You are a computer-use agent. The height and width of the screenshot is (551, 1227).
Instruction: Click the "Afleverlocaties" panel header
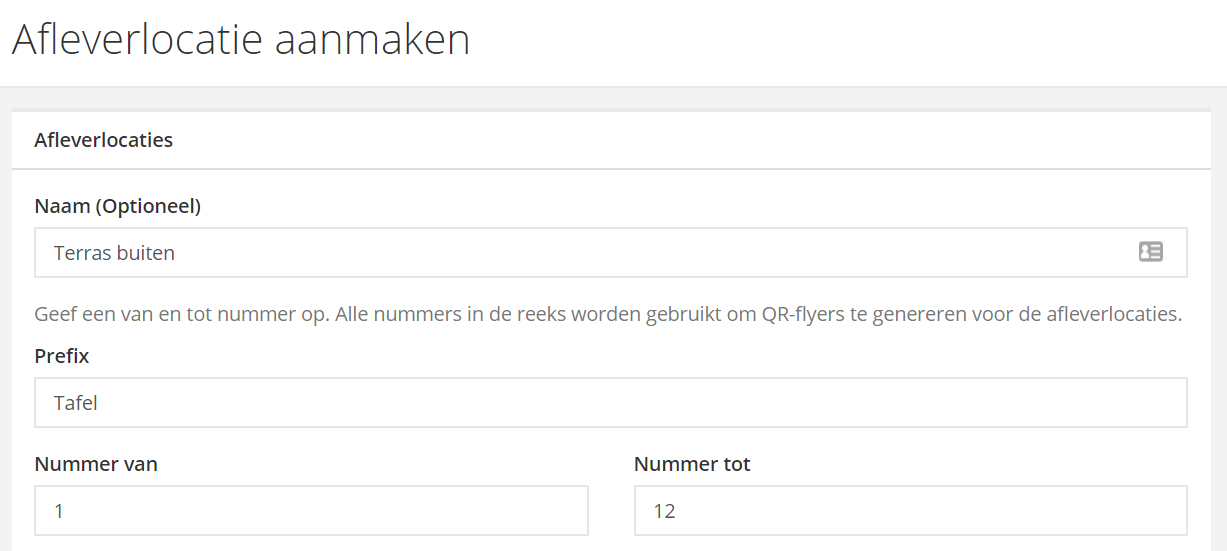pos(104,140)
